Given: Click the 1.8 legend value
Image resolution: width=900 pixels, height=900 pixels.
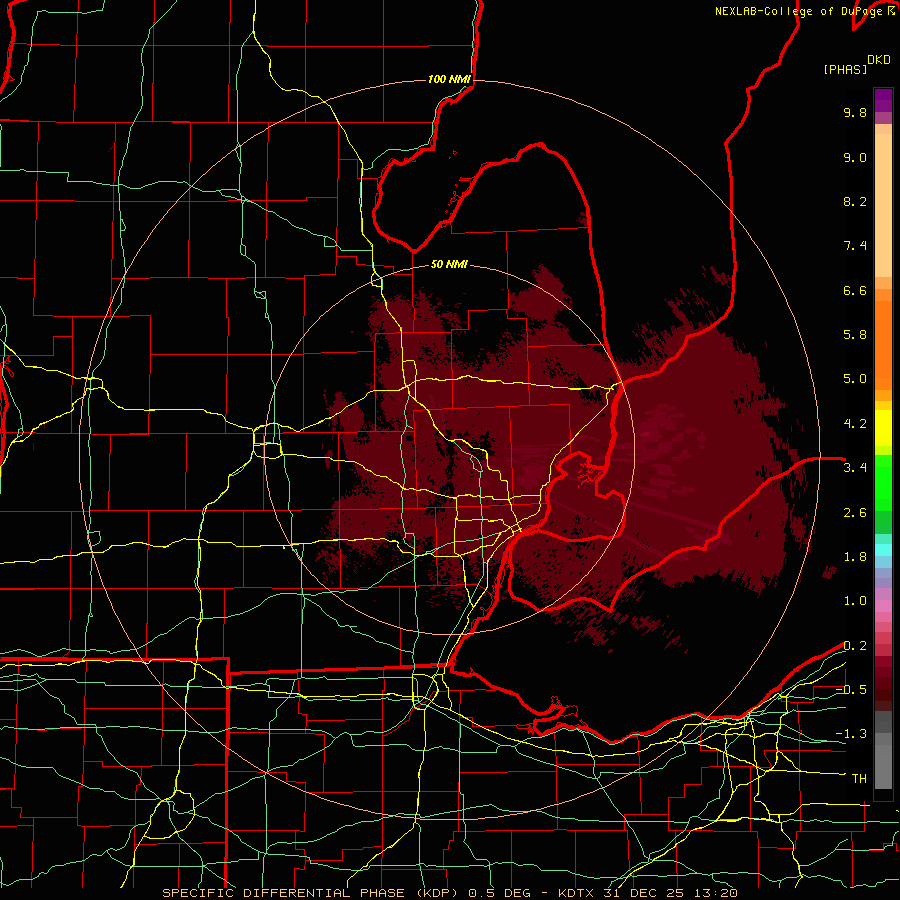Looking at the screenshot, I should pos(855,557).
